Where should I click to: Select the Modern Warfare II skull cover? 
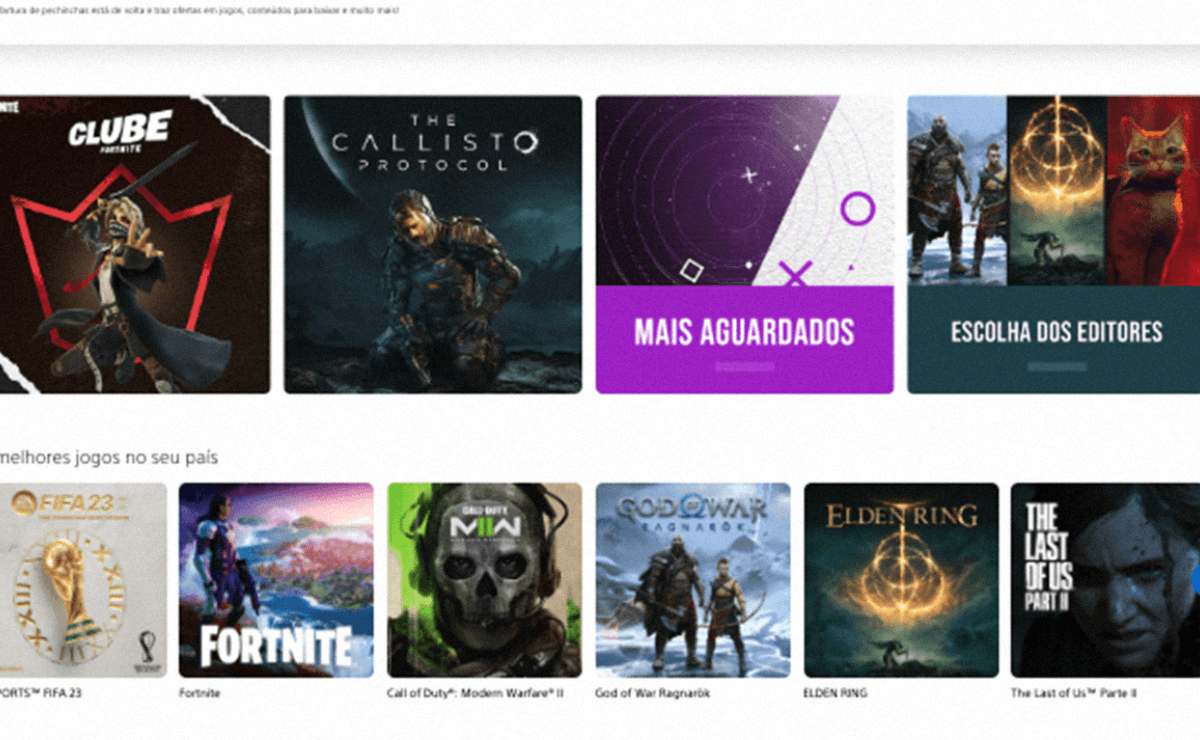coord(484,580)
